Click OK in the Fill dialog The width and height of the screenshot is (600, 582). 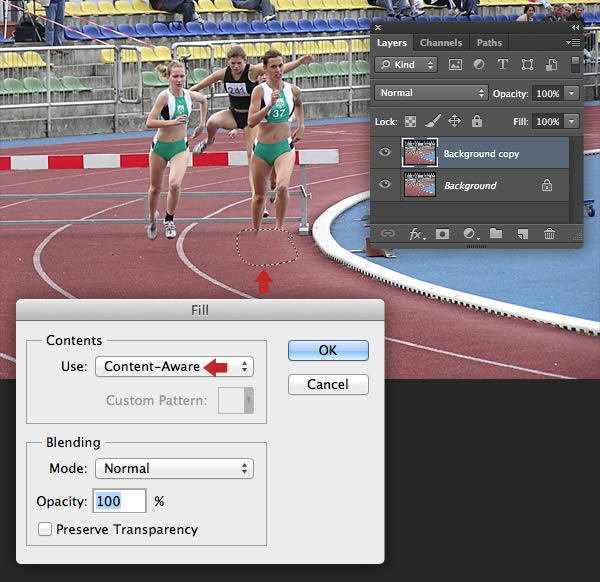(x=328, y=351)
